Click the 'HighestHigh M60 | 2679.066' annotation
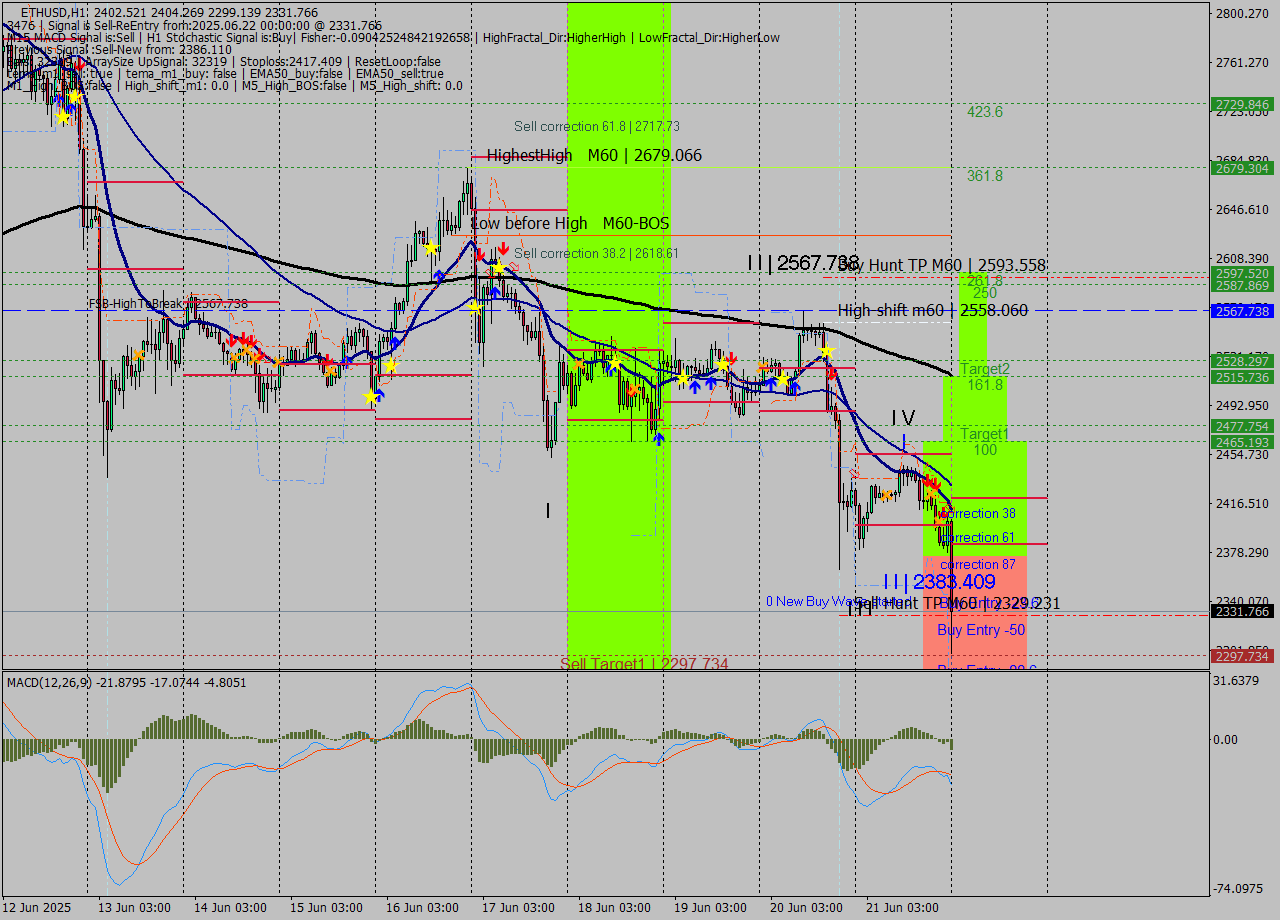 tap(594, 155)
